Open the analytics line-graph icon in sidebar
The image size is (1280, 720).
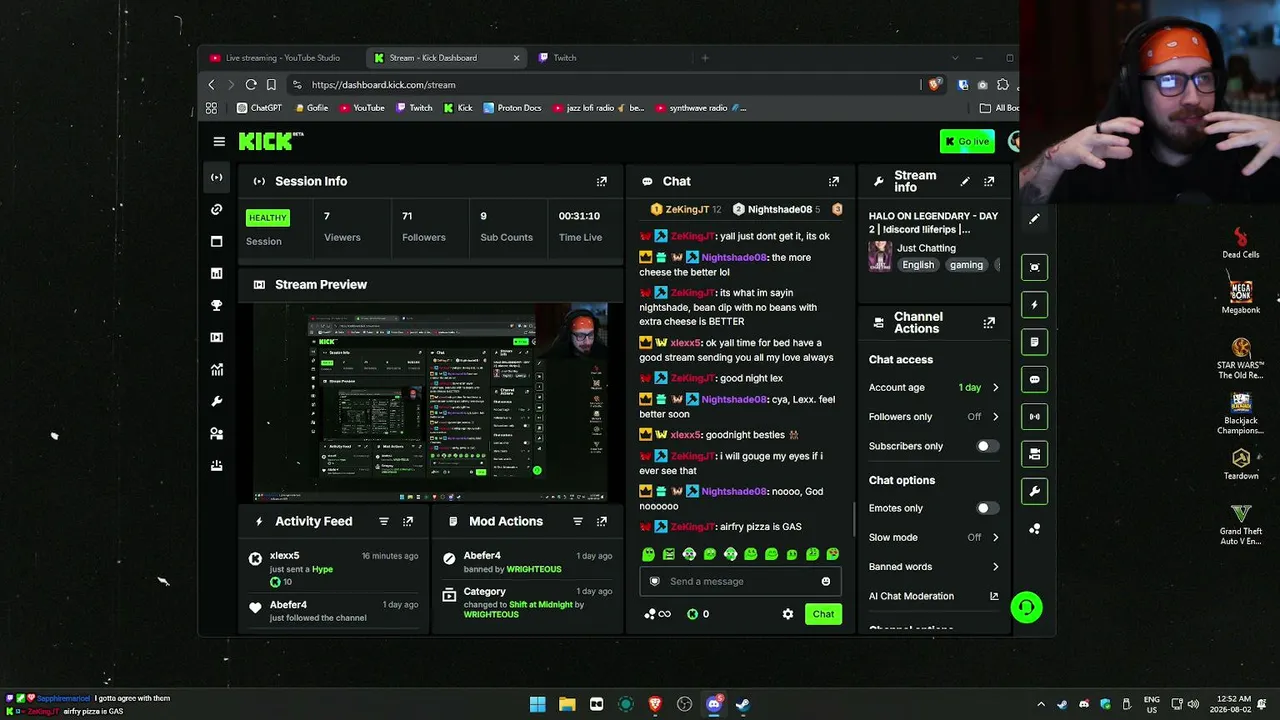[216, 369]
